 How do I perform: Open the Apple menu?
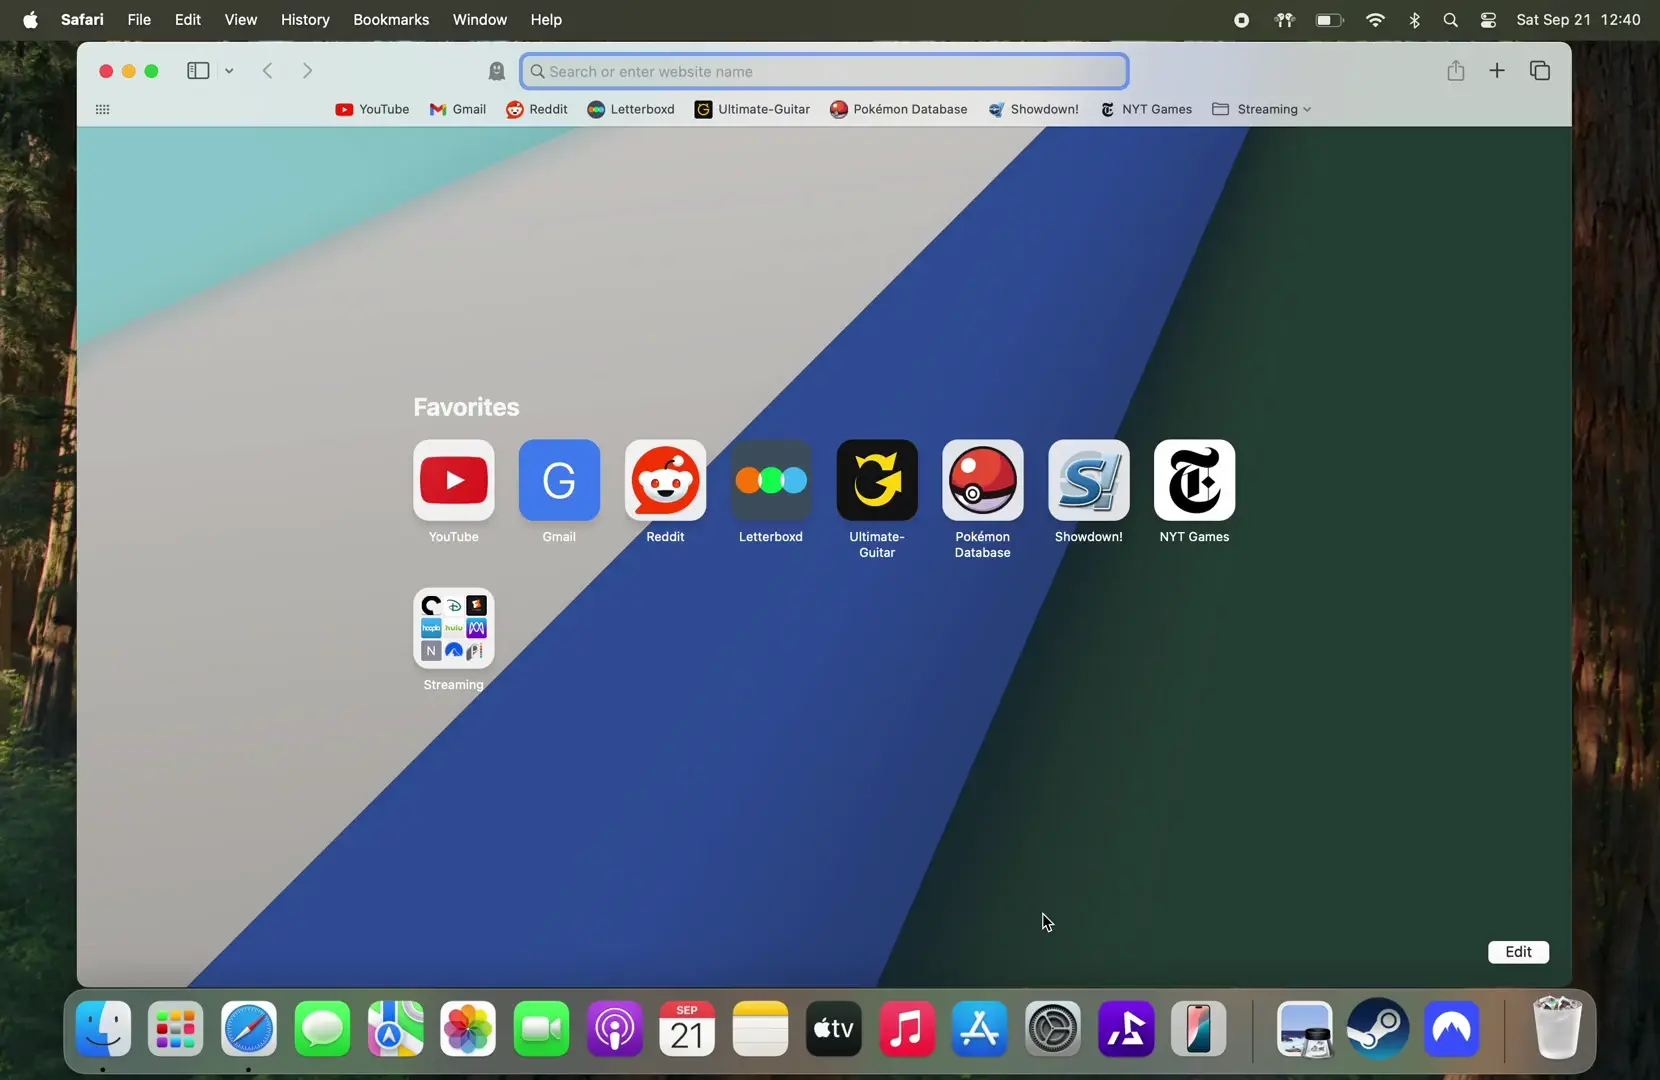(x=31, y=20)
